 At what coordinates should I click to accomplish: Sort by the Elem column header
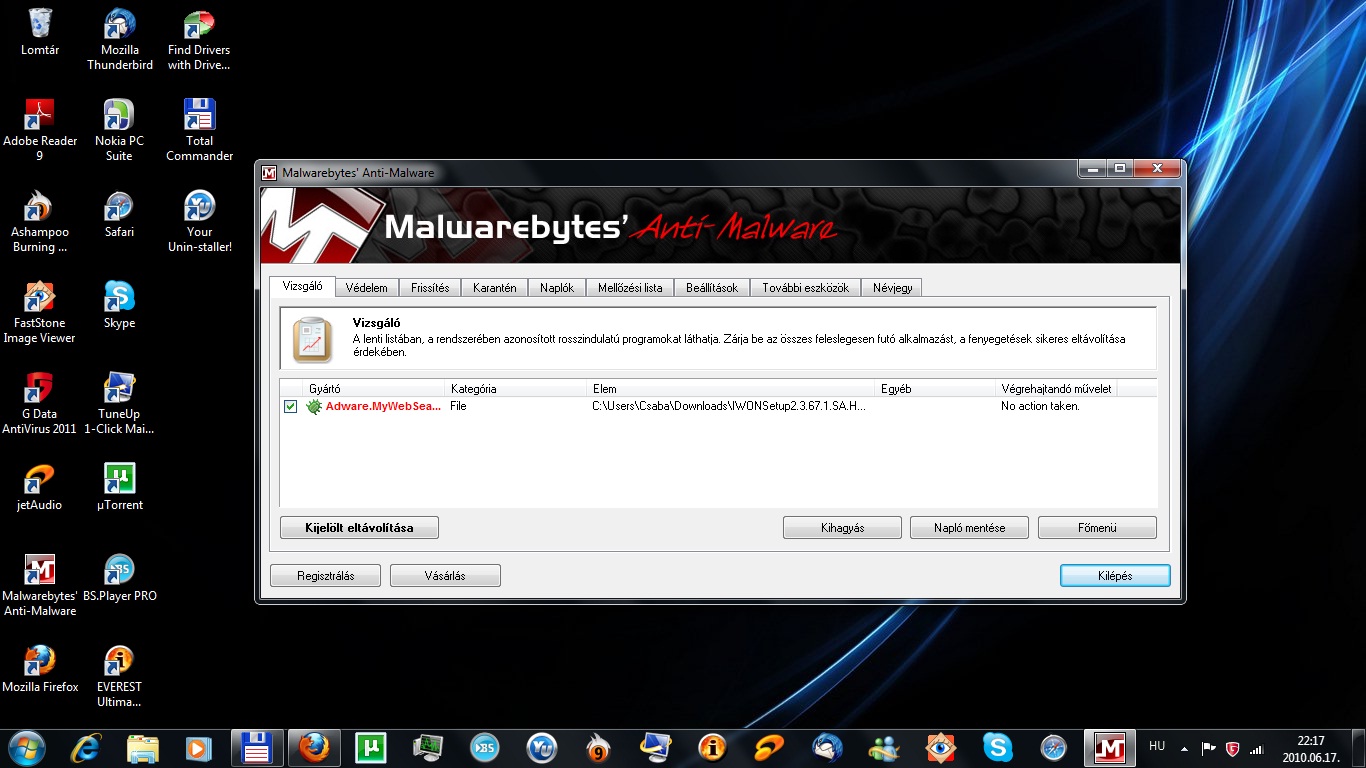(732, 389)
